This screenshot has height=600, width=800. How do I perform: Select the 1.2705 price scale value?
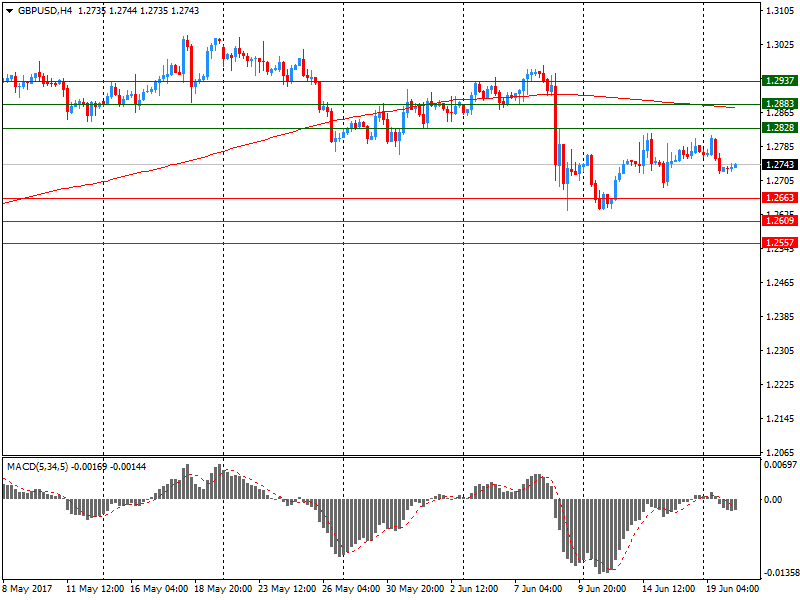coord(780,181)
